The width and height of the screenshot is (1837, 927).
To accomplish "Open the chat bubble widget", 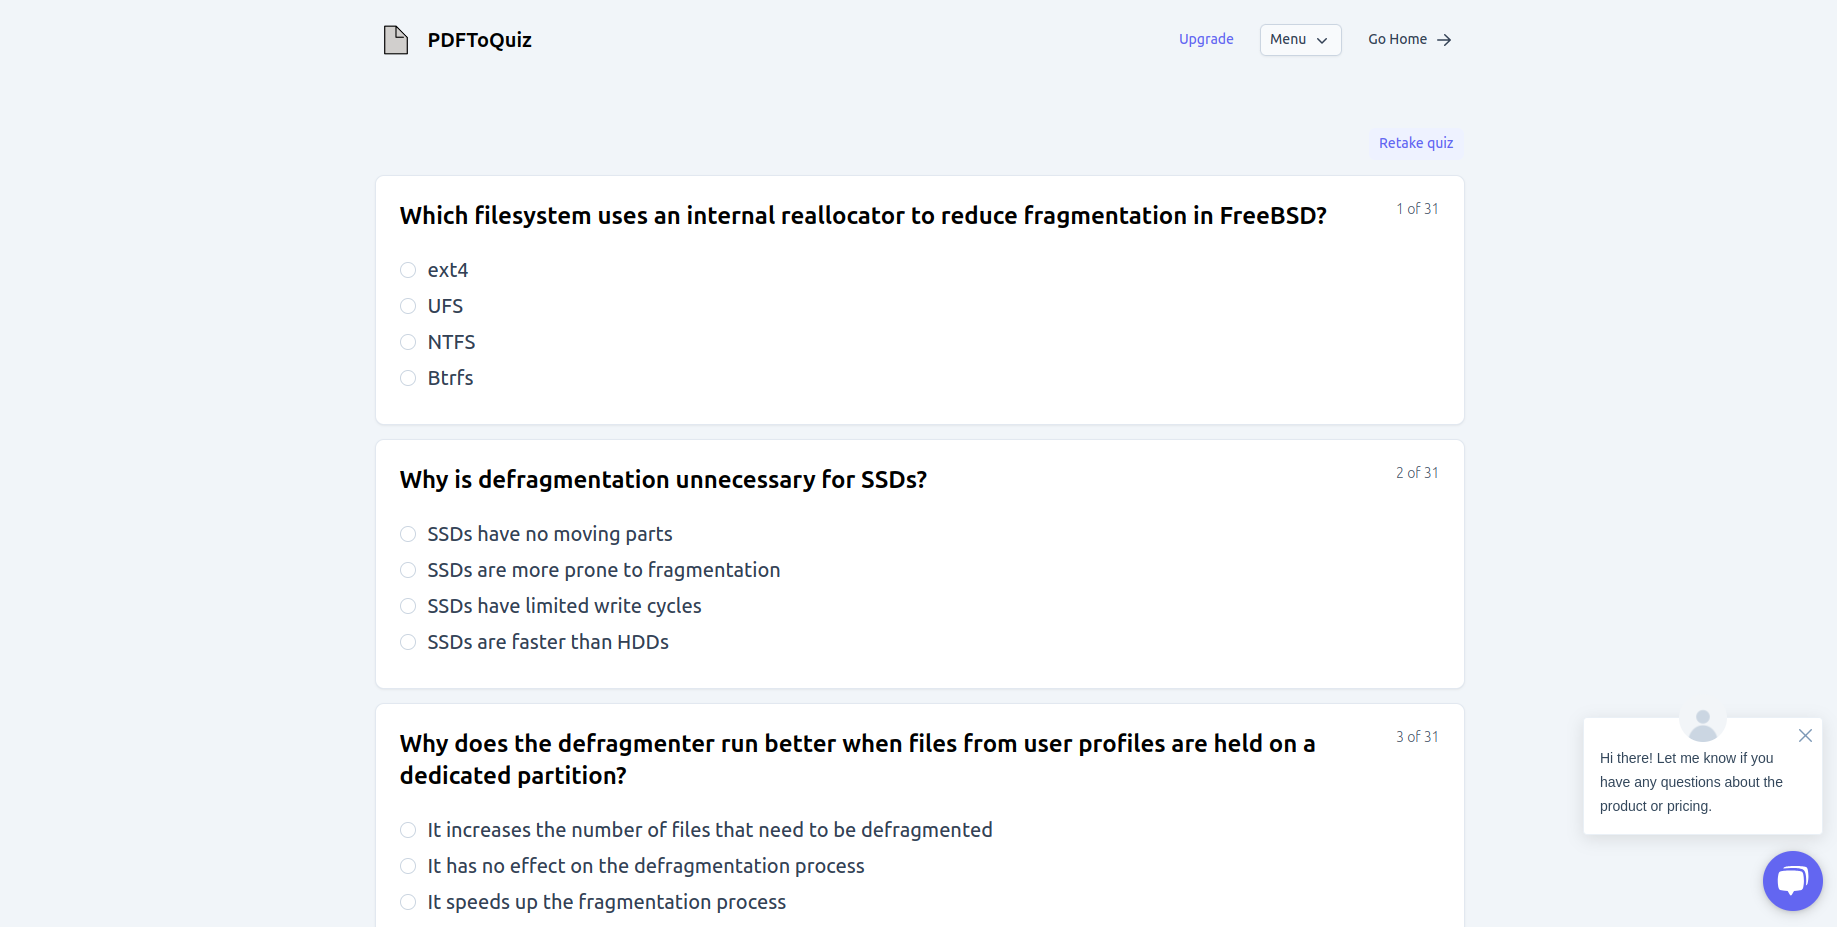I will click(x=1792, y=881).
